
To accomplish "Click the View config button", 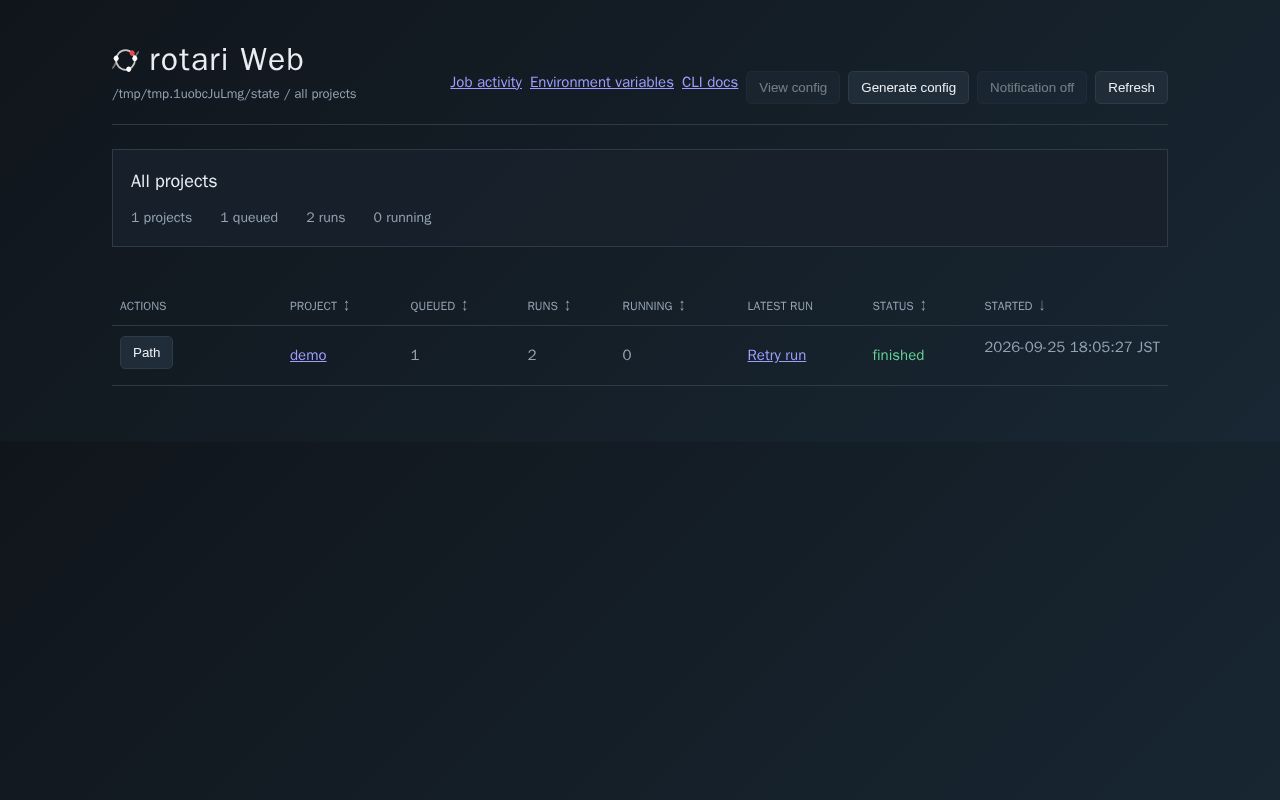I will tap(793, 87).
